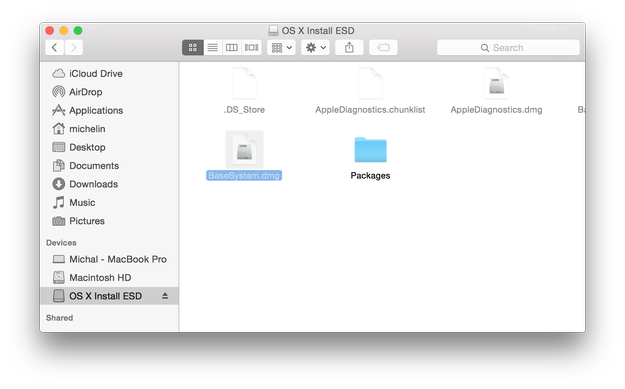Select the AppleDiagnostics.chunklist file icon
Screen dimensions: 625x389
tap(370, 84)
